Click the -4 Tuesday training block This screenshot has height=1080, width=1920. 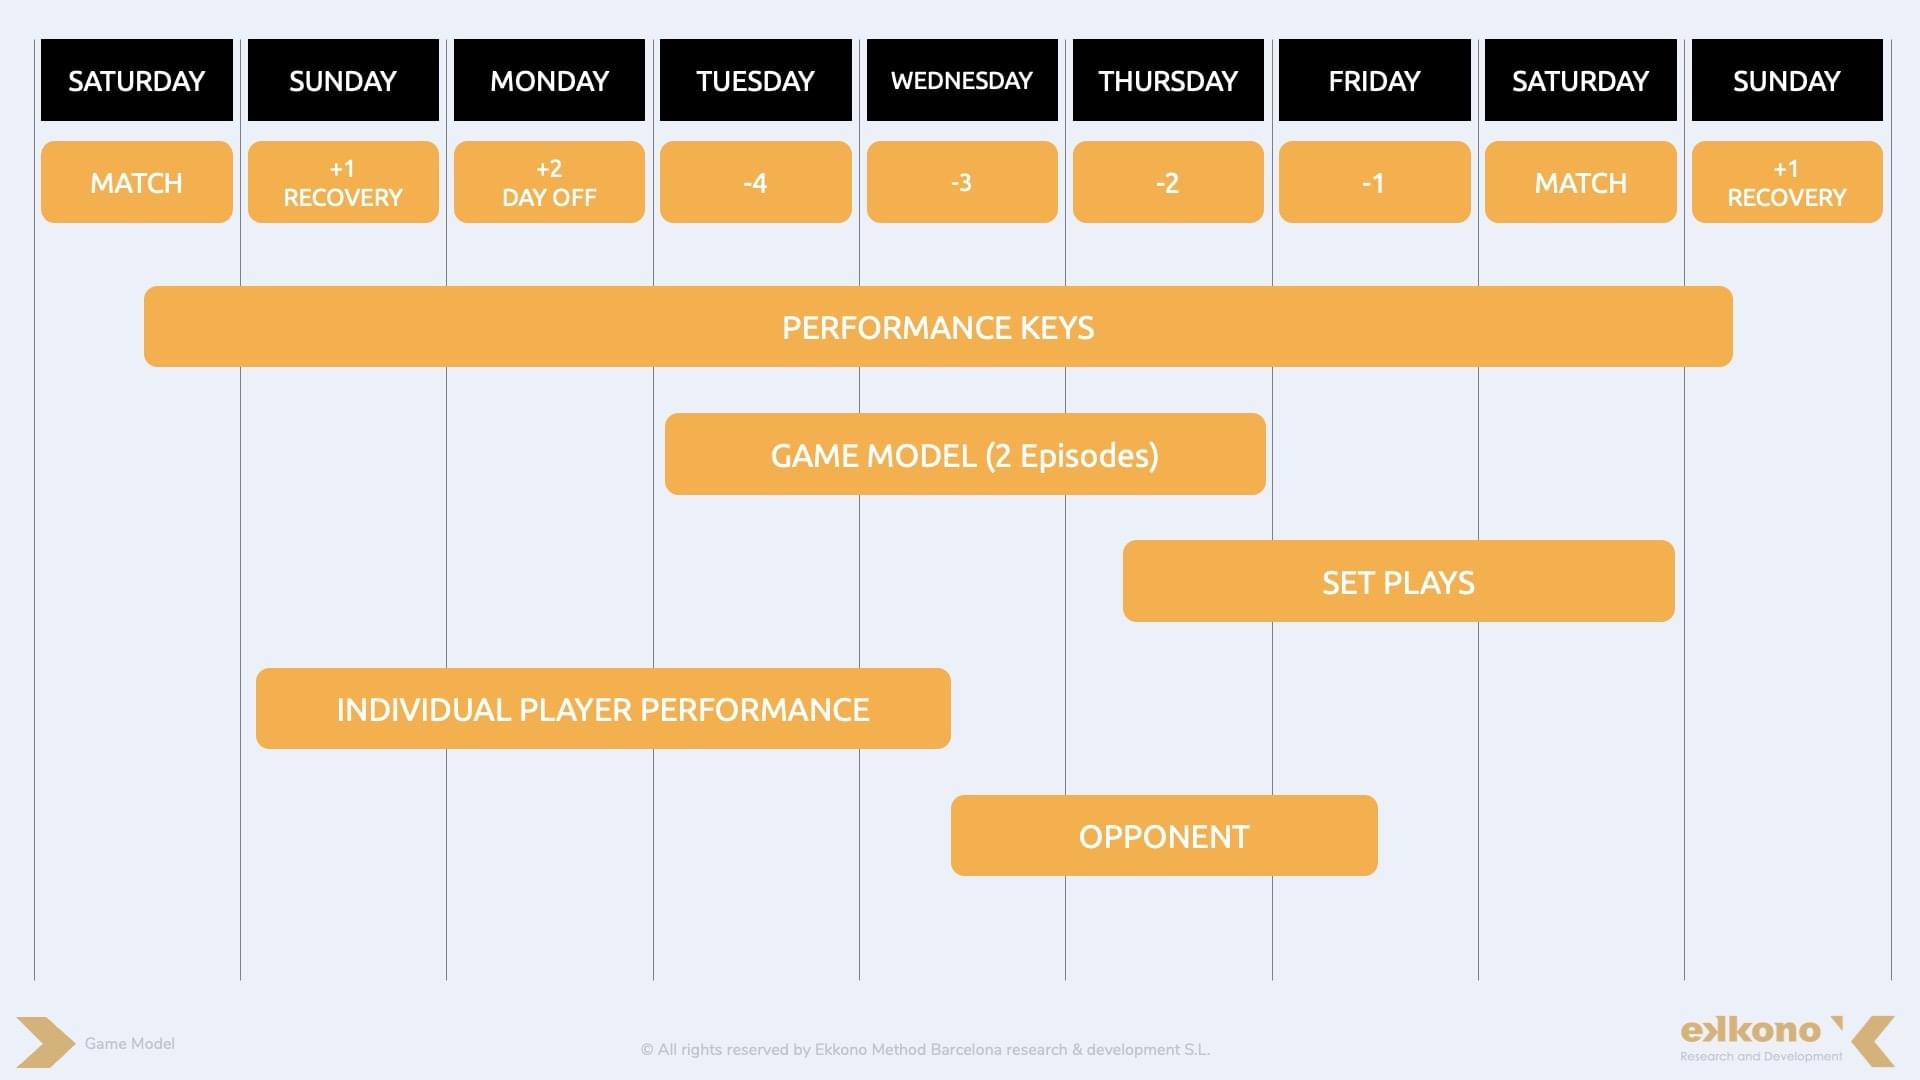(x=753, y=182)
